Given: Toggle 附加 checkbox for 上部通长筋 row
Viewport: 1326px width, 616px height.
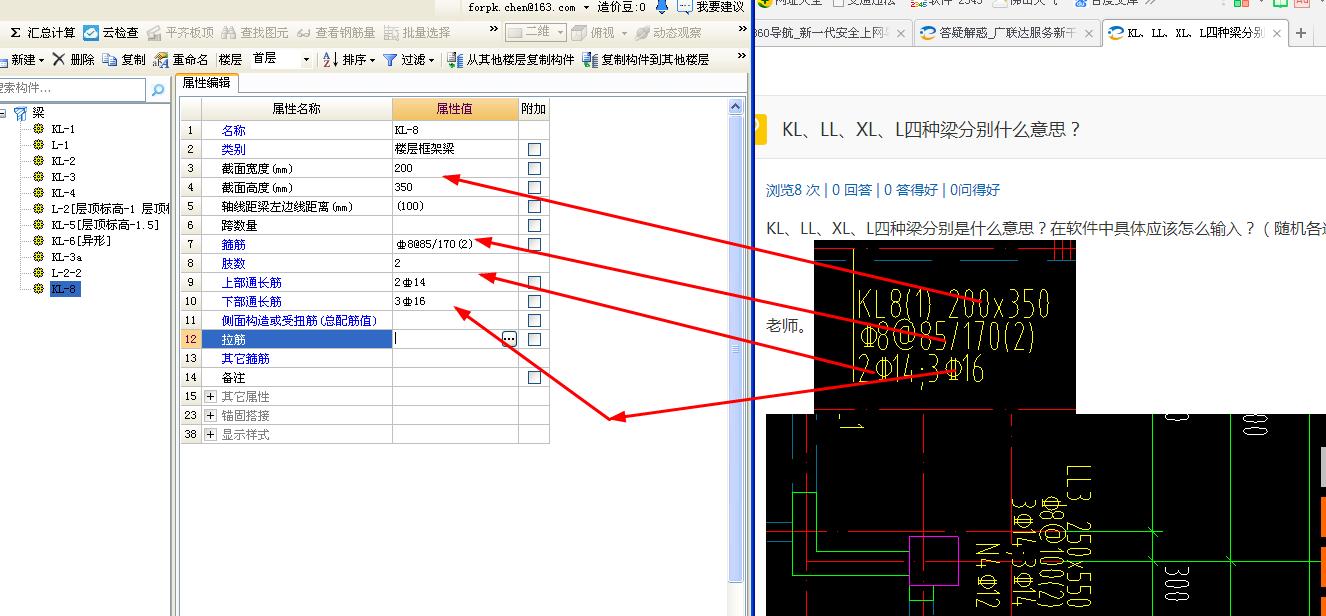Looking at the screenshot, I should (534, 282).
